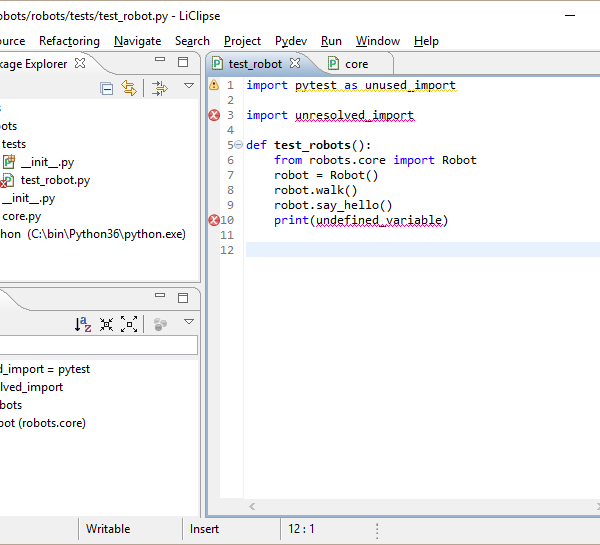Close the Package Explorer view tab

80,63
